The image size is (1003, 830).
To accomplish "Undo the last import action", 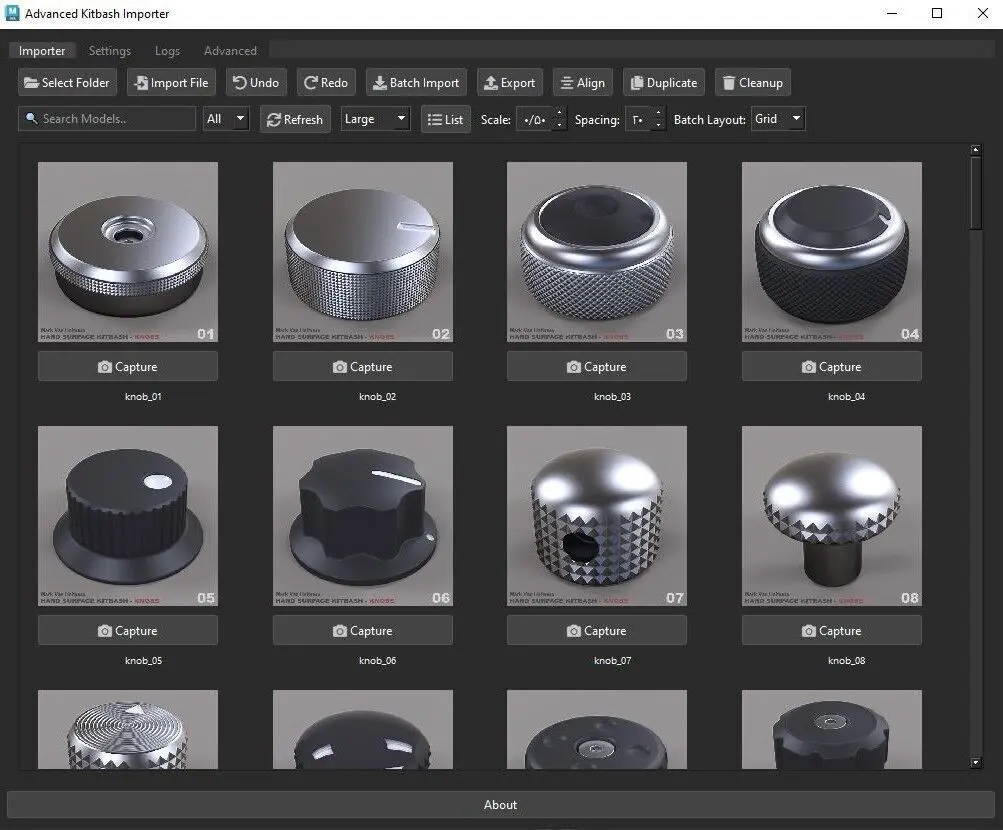I will (x=256, y=82).
